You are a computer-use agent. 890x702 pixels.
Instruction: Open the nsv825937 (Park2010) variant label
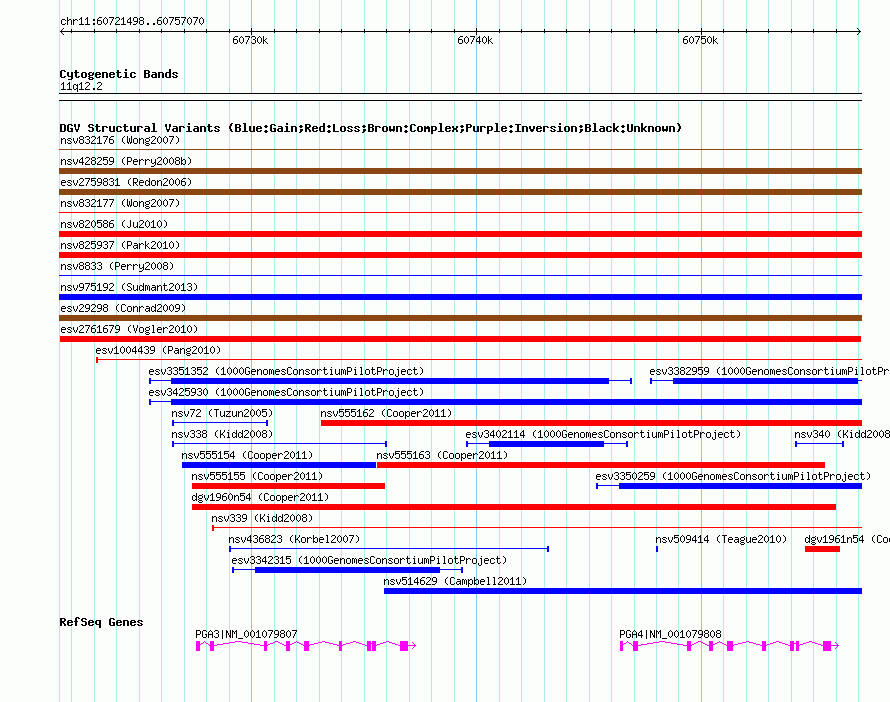(120, 245)
